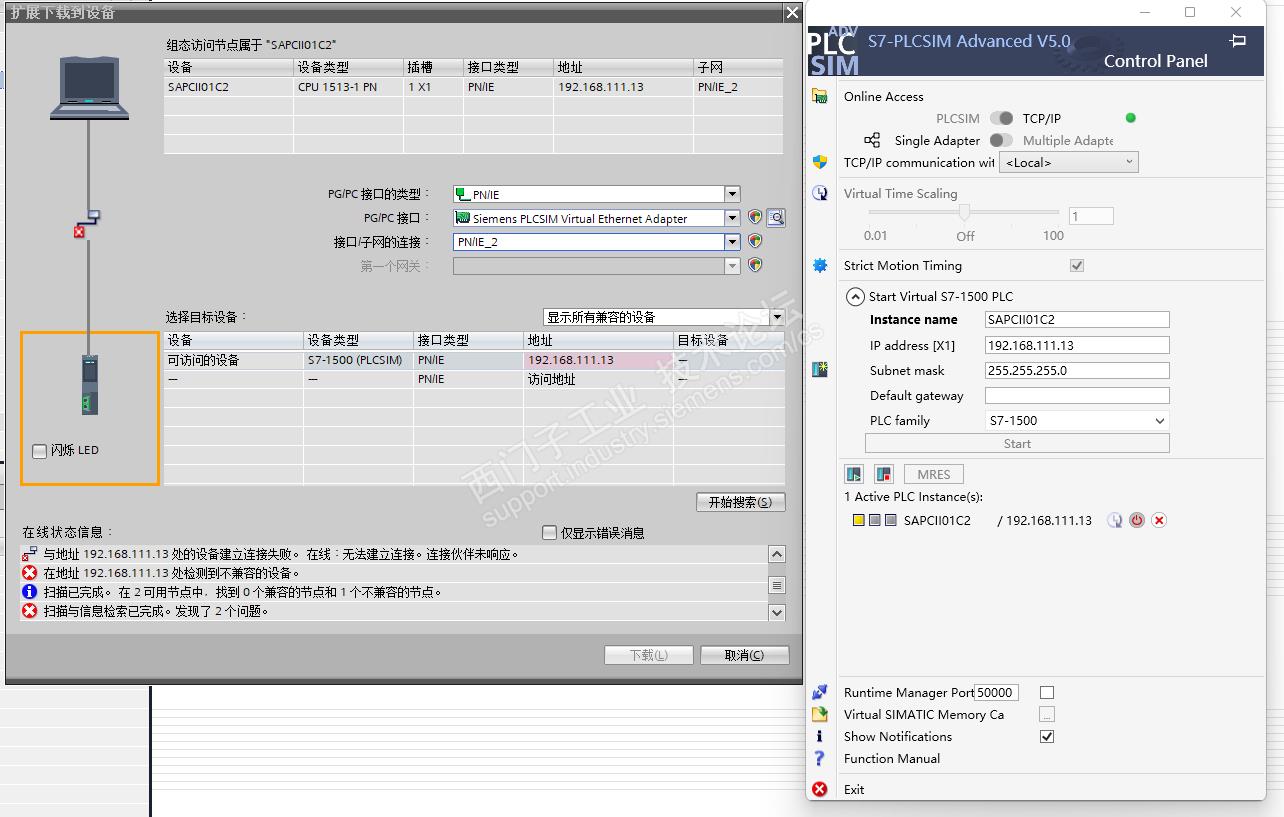This screenshot has height=817, width=1284.
Task: Click the 设备类型 column header in target table
Action: click(x=358, y=341)
